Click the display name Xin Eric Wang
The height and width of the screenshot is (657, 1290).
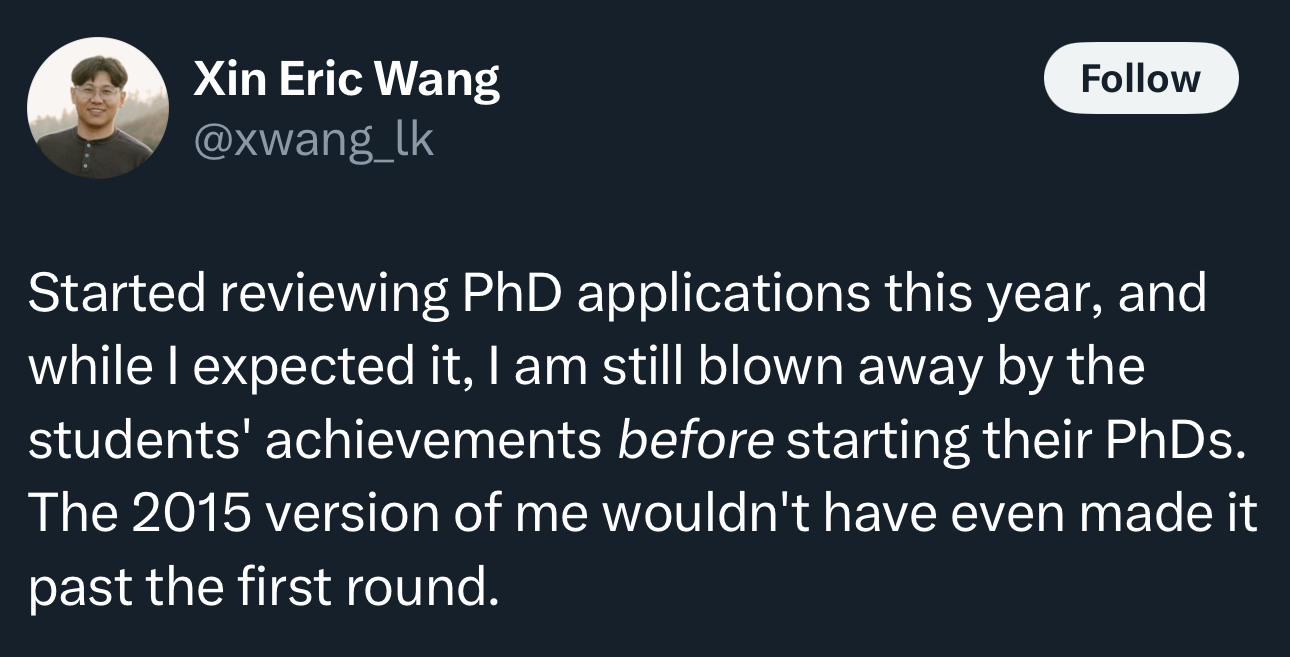click(x=346, y=79)
